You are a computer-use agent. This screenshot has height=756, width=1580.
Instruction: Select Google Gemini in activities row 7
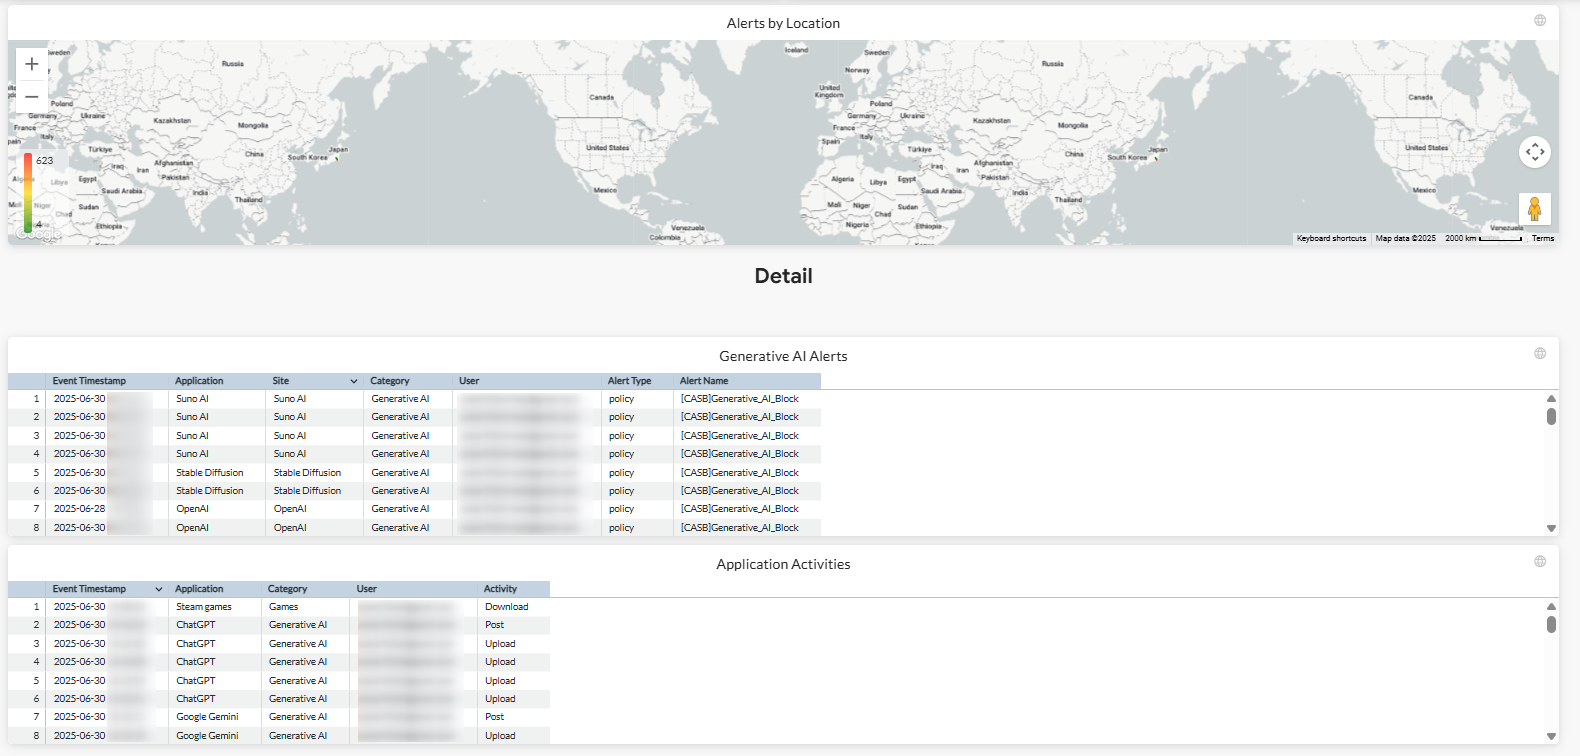207,717
